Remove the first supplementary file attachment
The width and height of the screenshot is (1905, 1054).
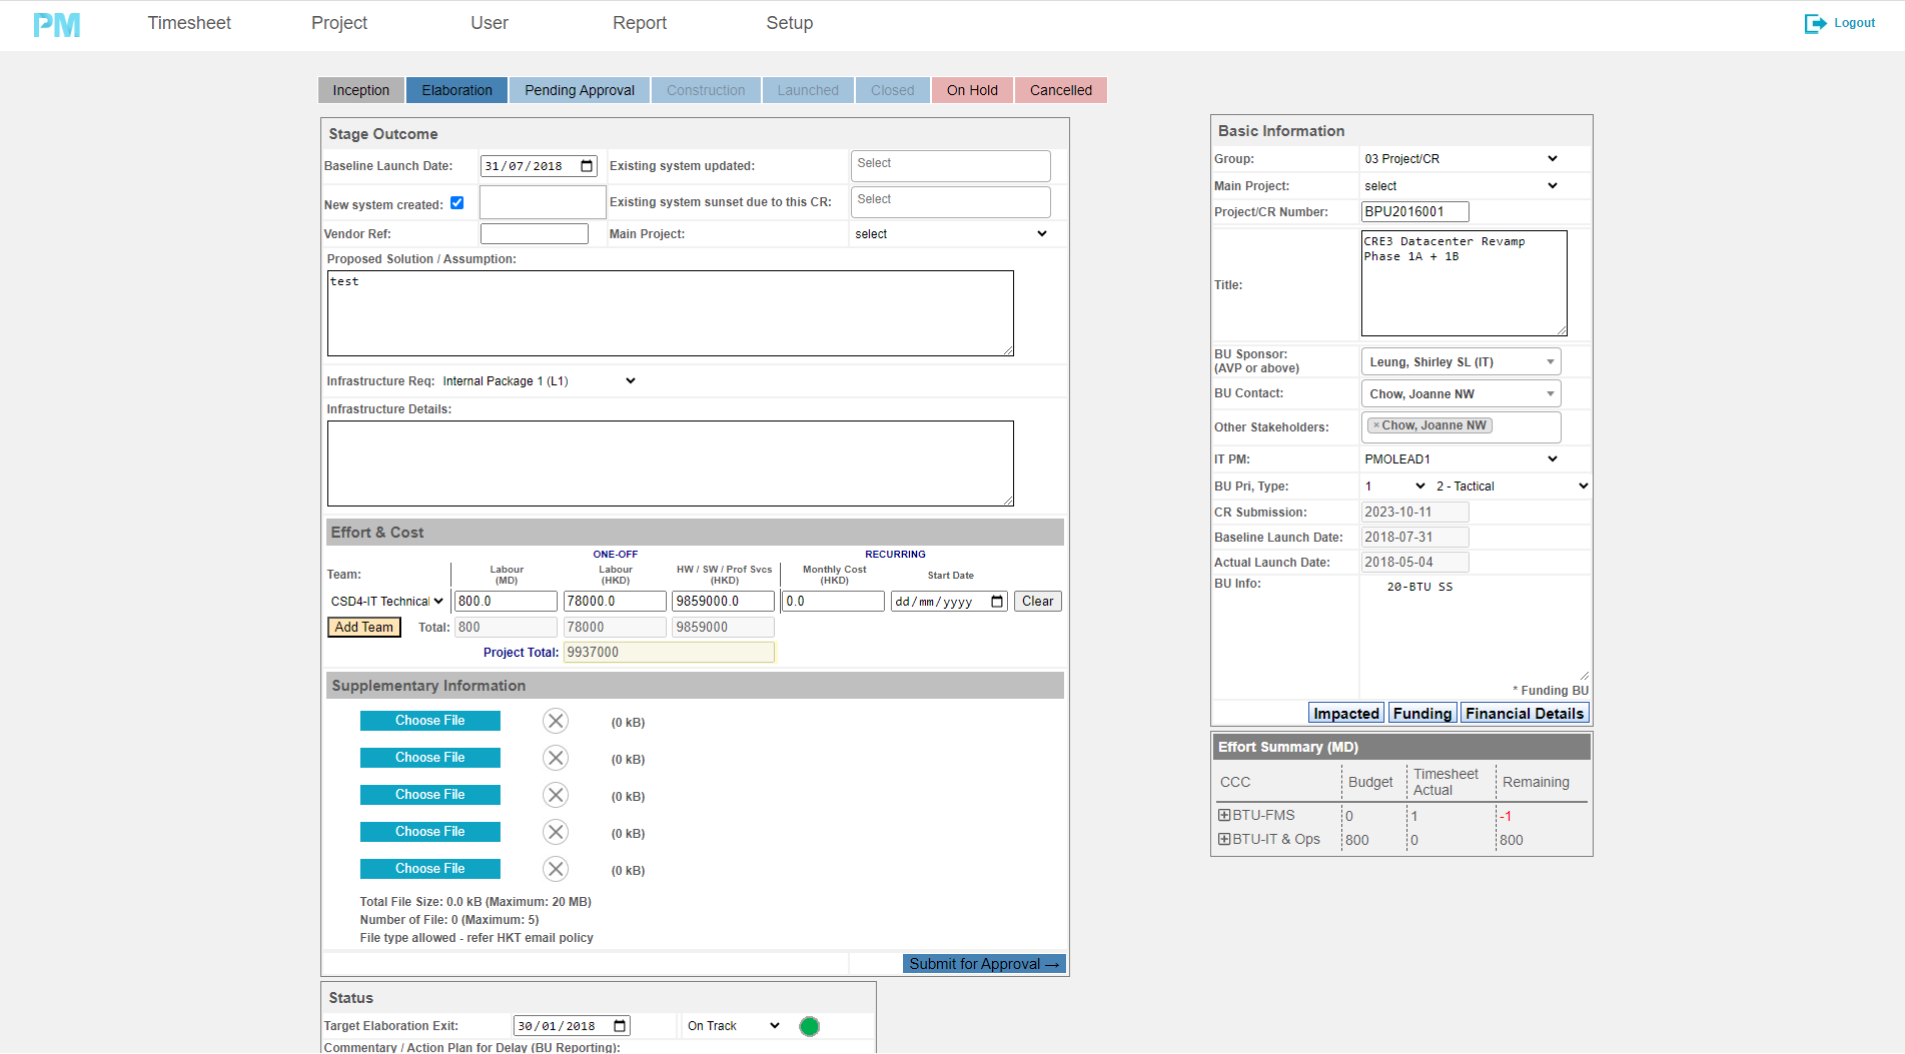555,721
